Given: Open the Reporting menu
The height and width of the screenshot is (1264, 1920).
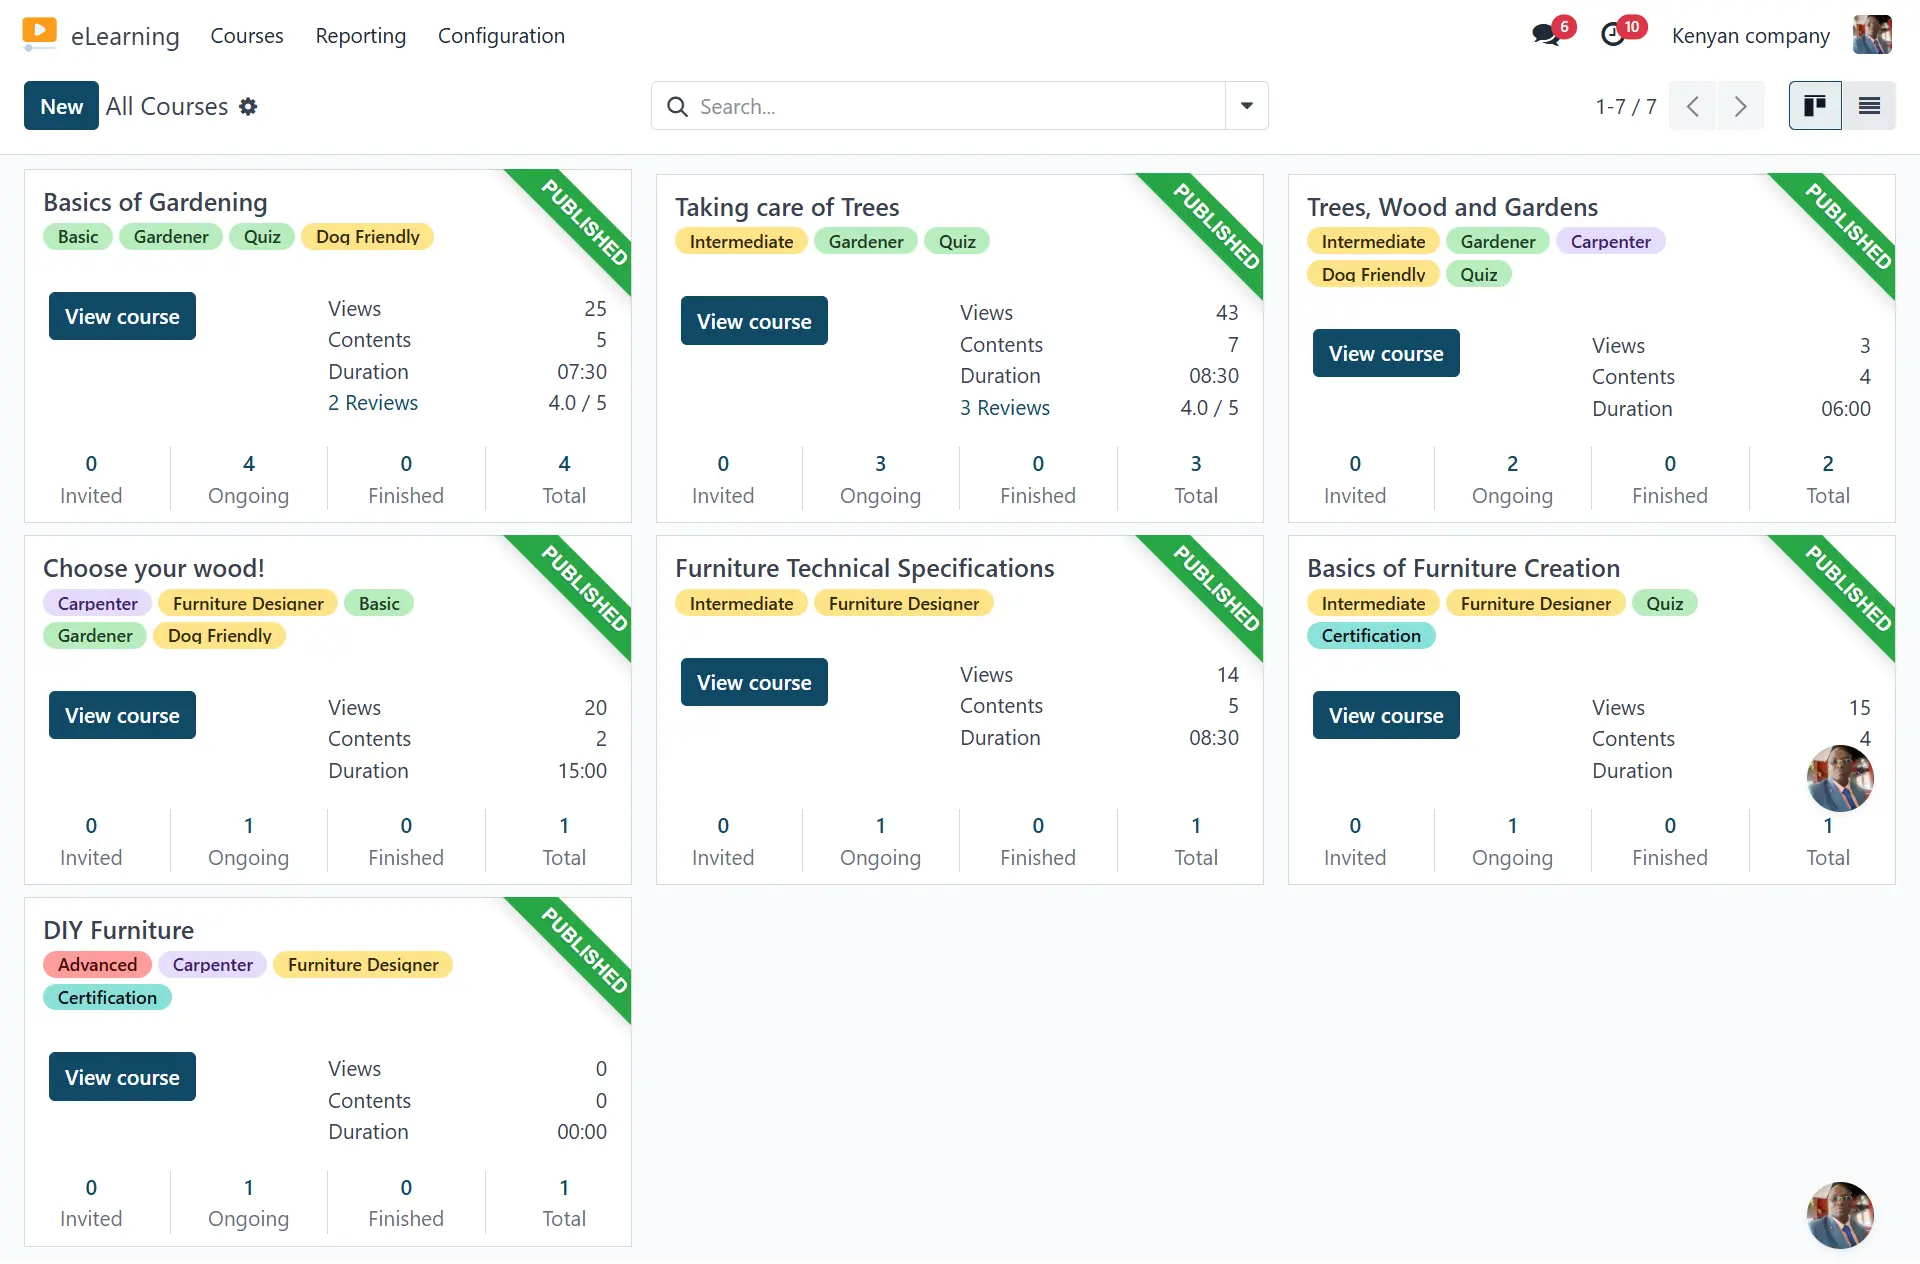Looking at the screenshot, I should 360,36.
